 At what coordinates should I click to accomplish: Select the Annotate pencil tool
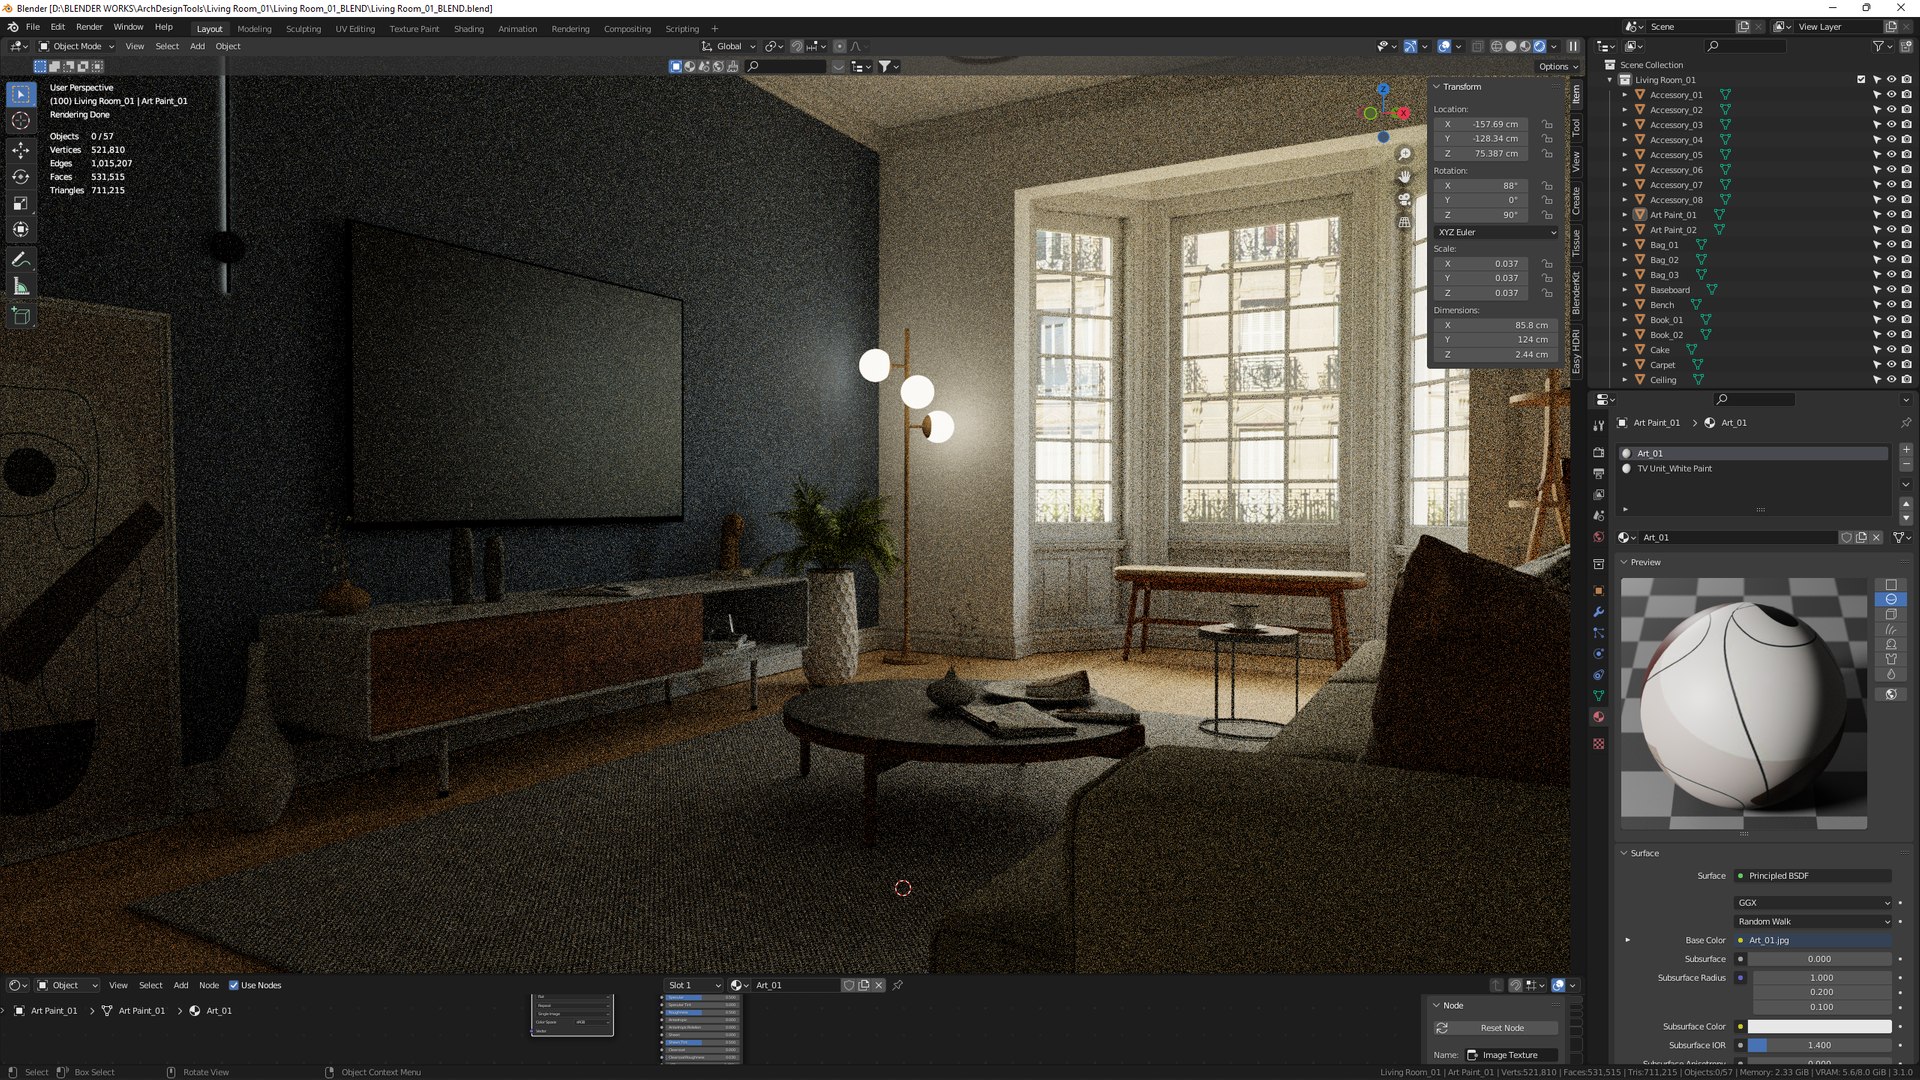click(21, 259)
